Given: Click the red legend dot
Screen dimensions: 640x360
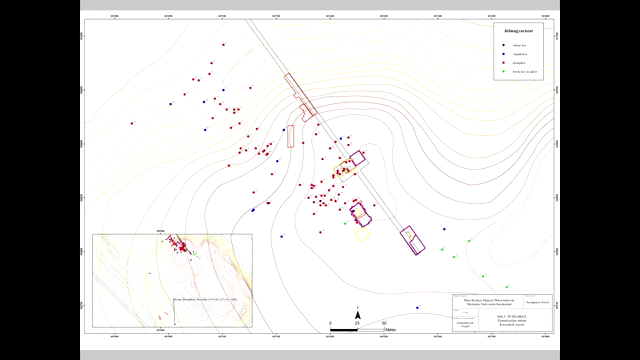Looking at the screenshot, I should pyautogui.click(x=503, y=63).
